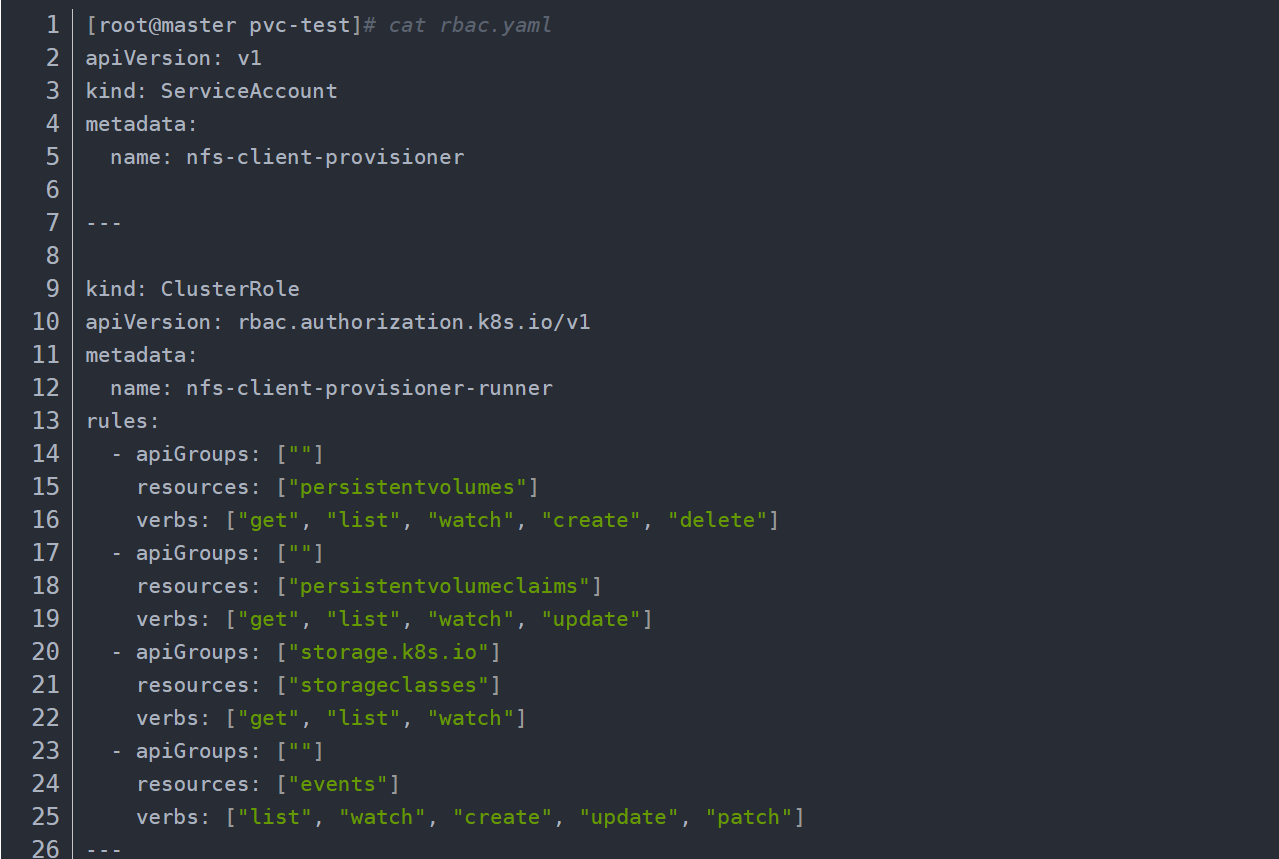
Task: Click the "rules:" key
Action: click(x=123, y=421)
